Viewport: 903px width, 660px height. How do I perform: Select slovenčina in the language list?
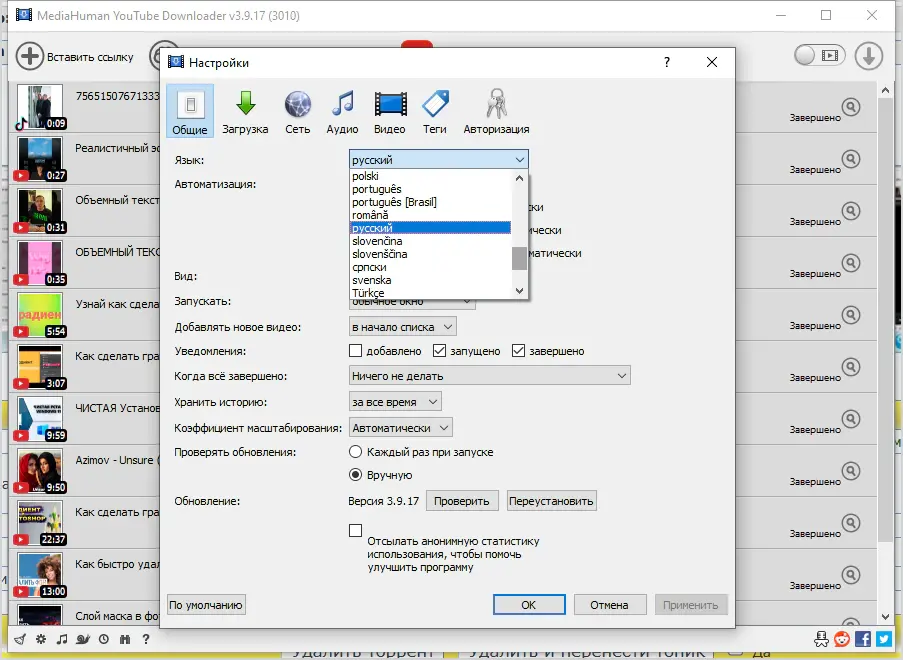pos(431,241)
